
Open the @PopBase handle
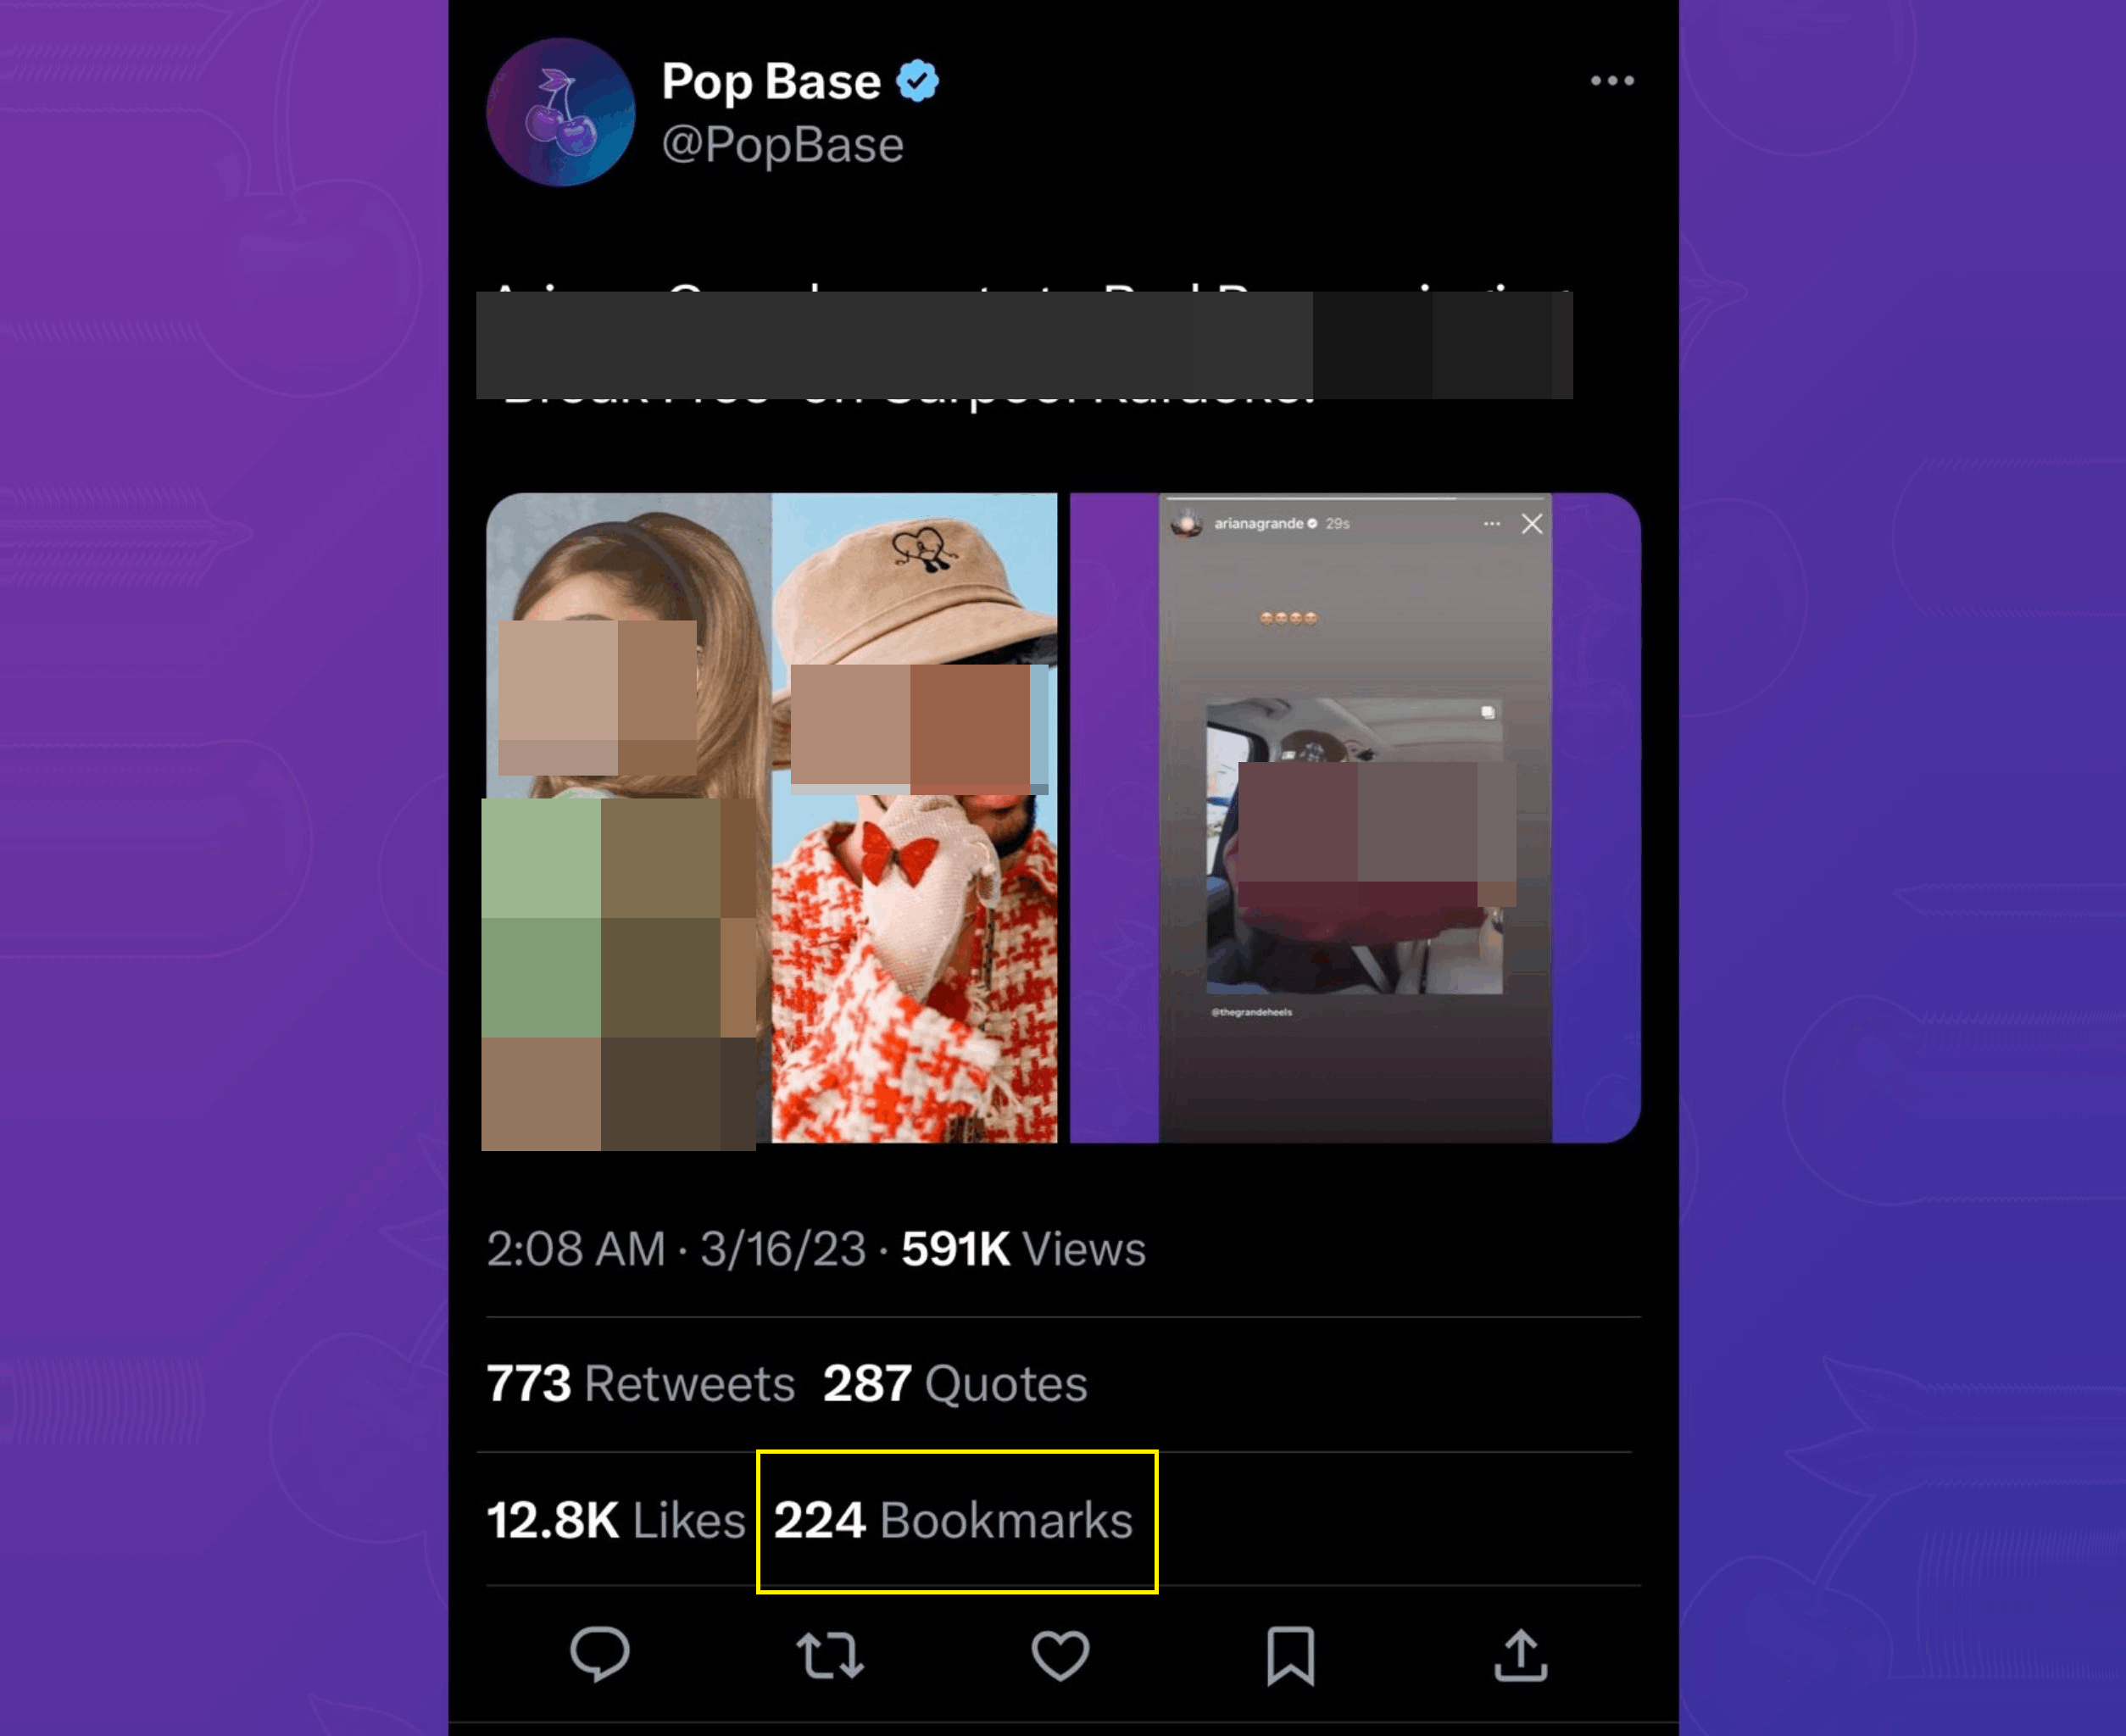click(783, 145)
